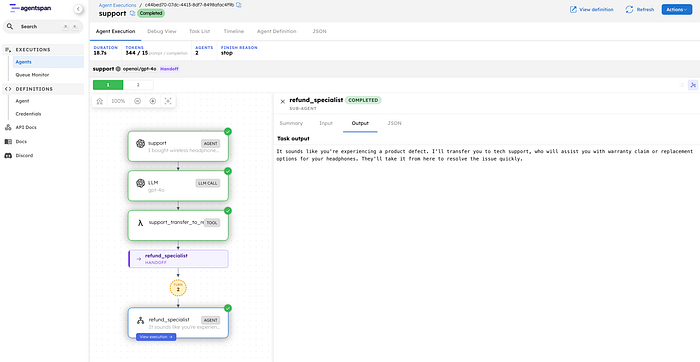Select the LLM gpt-4o node
The width and height of the screenshot is (700, 362).
coord(178,185)
